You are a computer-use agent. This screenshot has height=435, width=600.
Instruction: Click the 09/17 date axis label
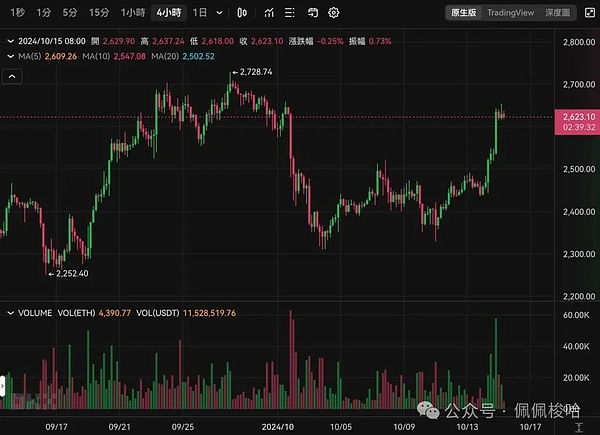[x=56, y=427]
